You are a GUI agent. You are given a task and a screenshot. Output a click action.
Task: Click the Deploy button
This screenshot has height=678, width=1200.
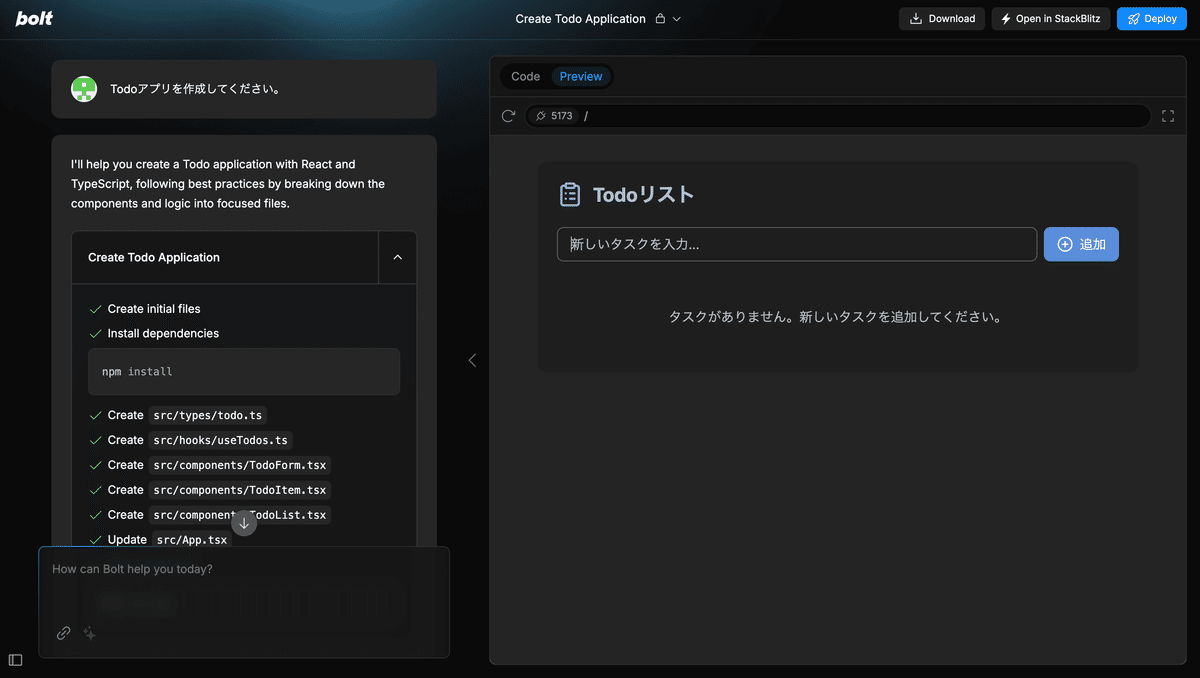pyautogui.click(x=1151, y=18)
